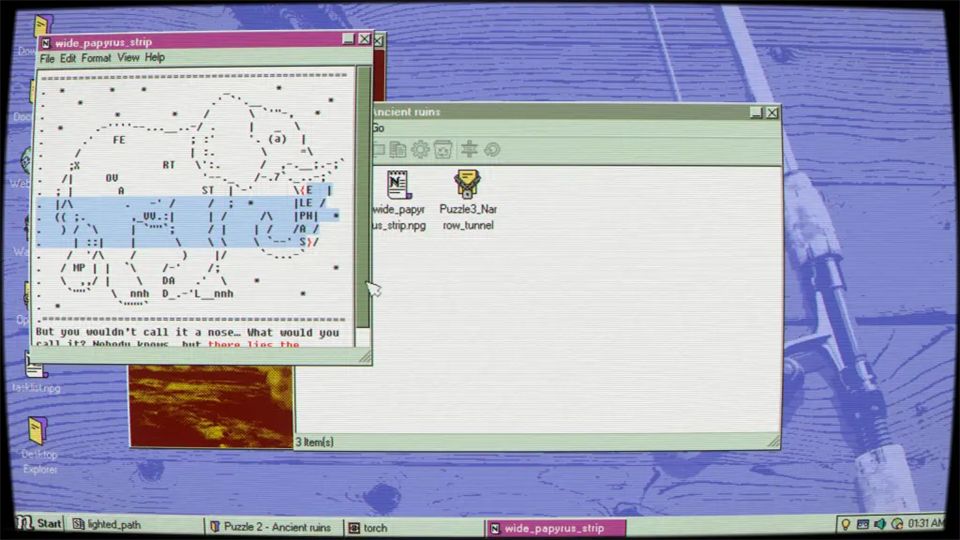Click the speaker volume icon in system tray

click(x=880, y=524)
